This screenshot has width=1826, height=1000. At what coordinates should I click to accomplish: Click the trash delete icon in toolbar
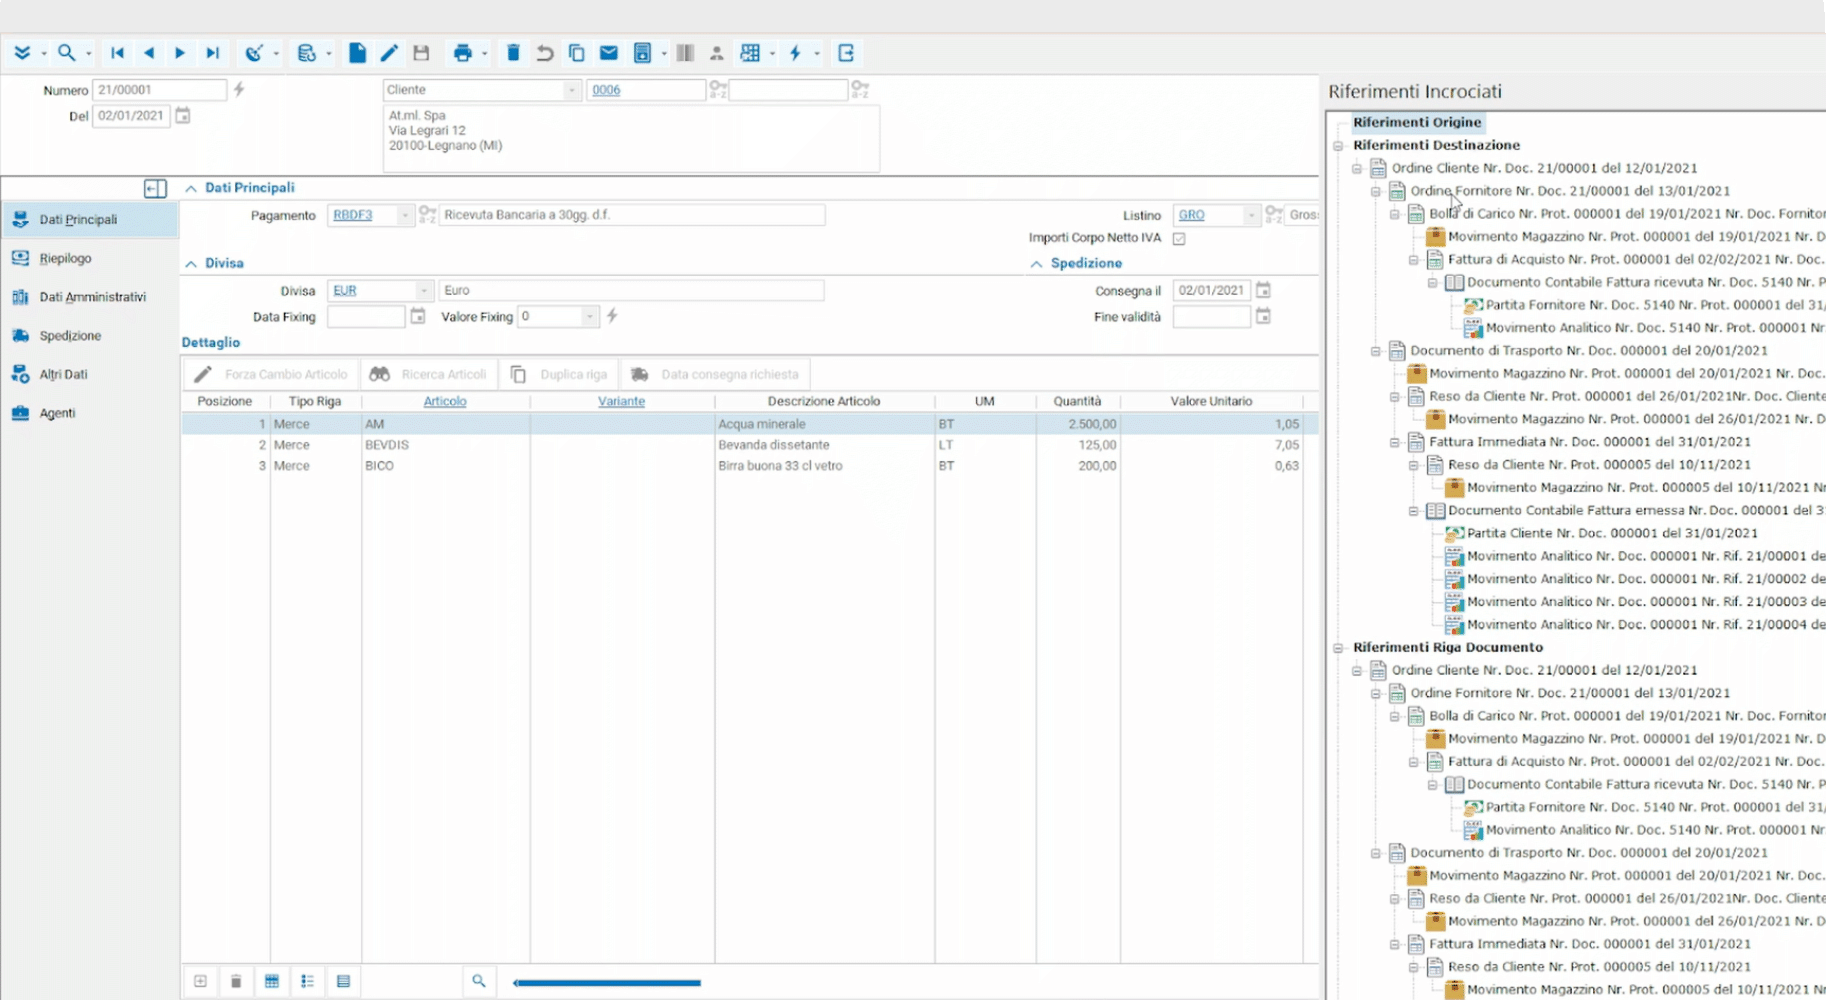click(513, 53)
